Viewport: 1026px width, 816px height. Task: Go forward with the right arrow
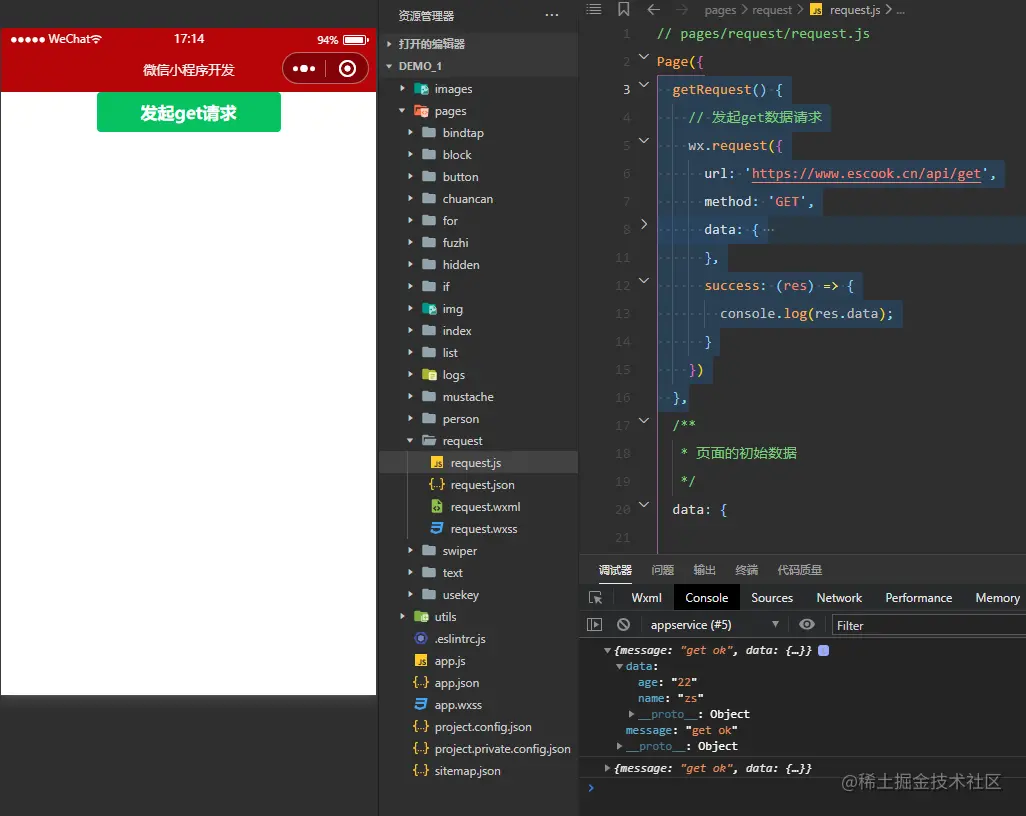(682, 9)
